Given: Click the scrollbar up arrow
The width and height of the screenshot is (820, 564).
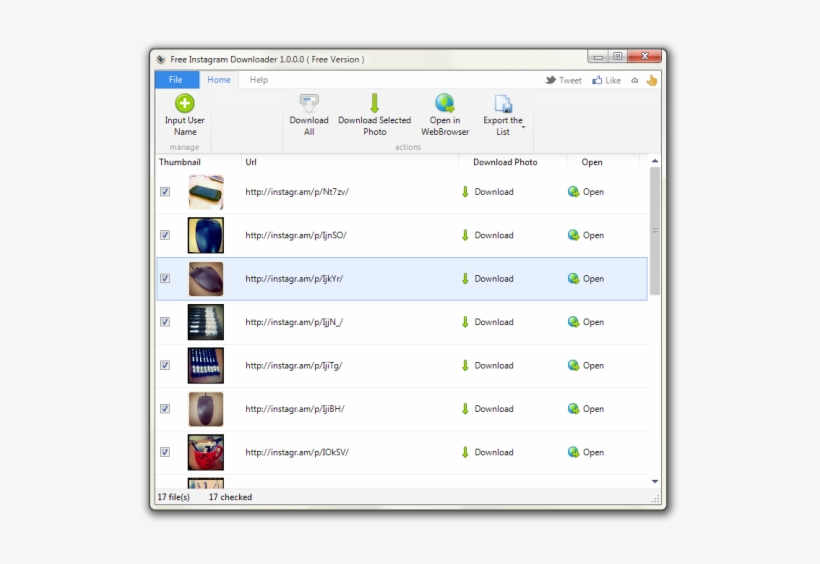Looking at the screenshot, I should coord(655,161).
